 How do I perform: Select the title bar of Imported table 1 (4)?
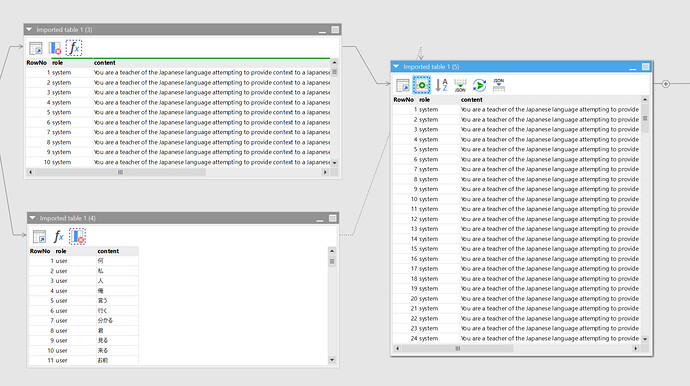[183, 218]
